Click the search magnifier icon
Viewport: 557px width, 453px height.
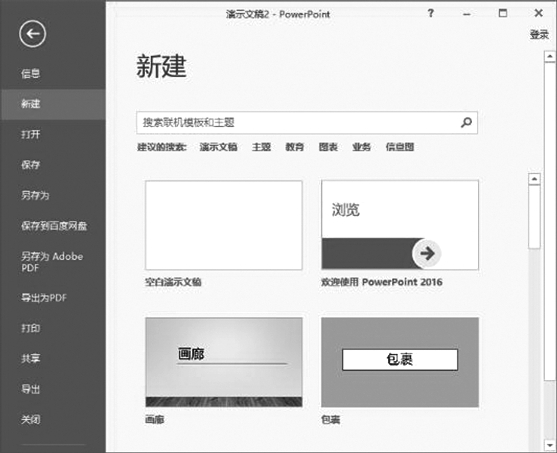[466, 123]
